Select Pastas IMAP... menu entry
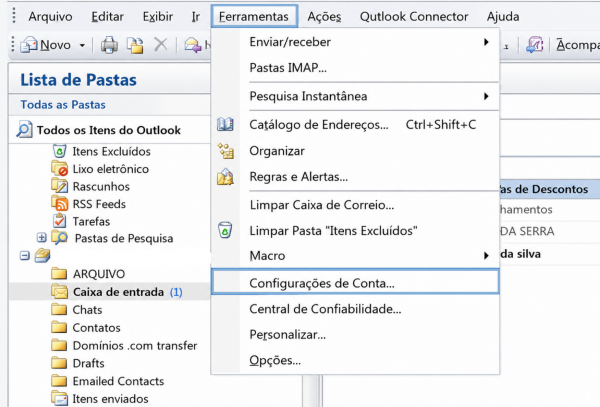 pos(355,68)
